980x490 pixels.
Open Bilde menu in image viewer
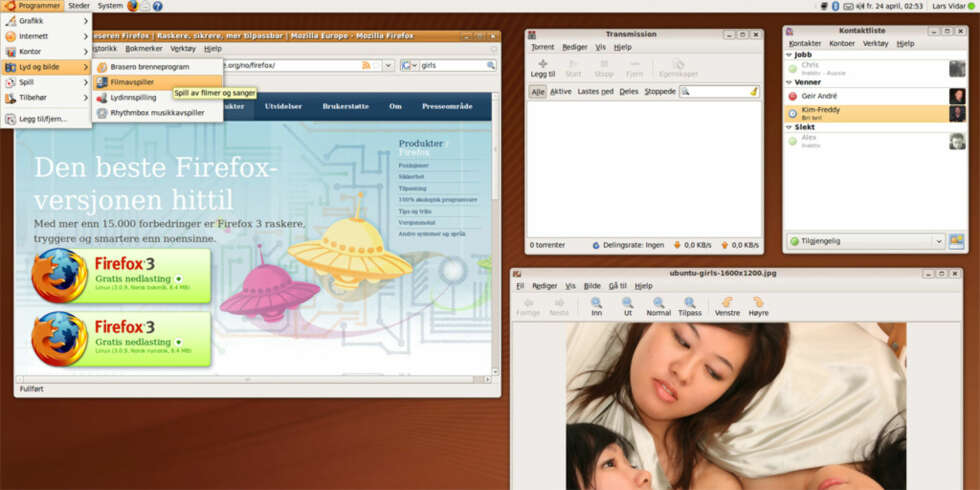point(592,286)
